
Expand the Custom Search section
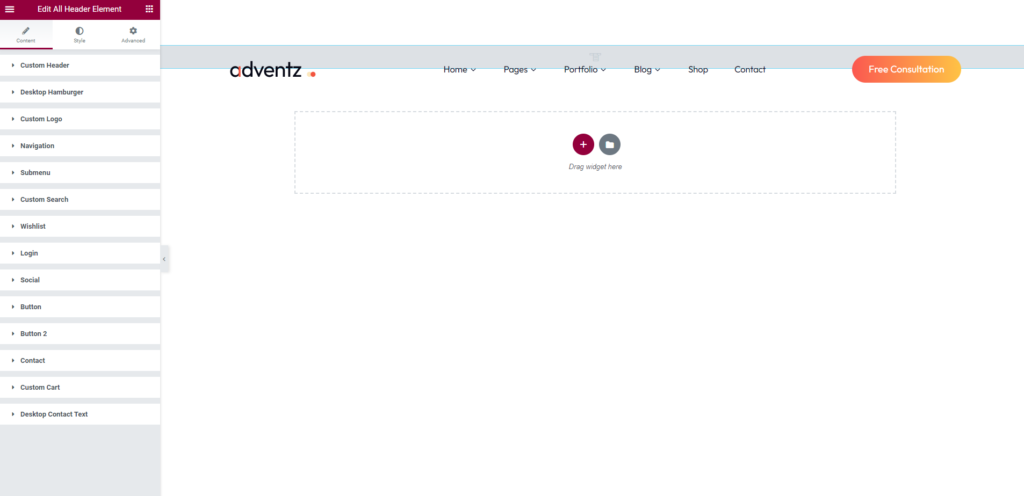tap(44, 200)
